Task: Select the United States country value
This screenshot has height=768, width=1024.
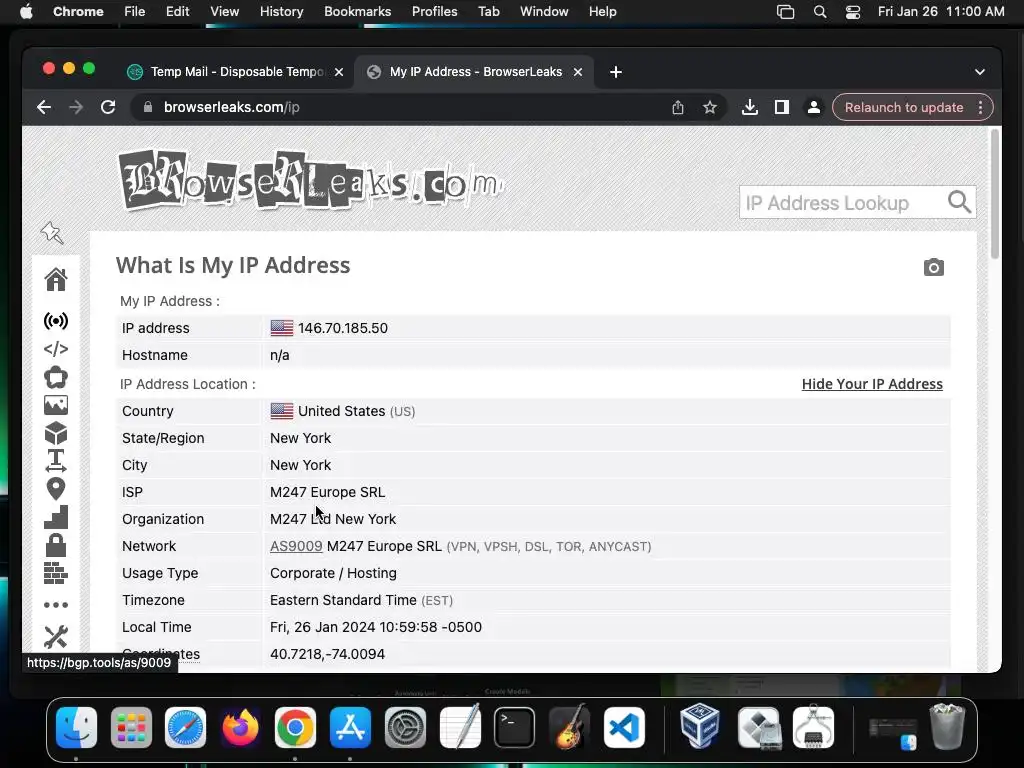Action: [x=342, y=411]
